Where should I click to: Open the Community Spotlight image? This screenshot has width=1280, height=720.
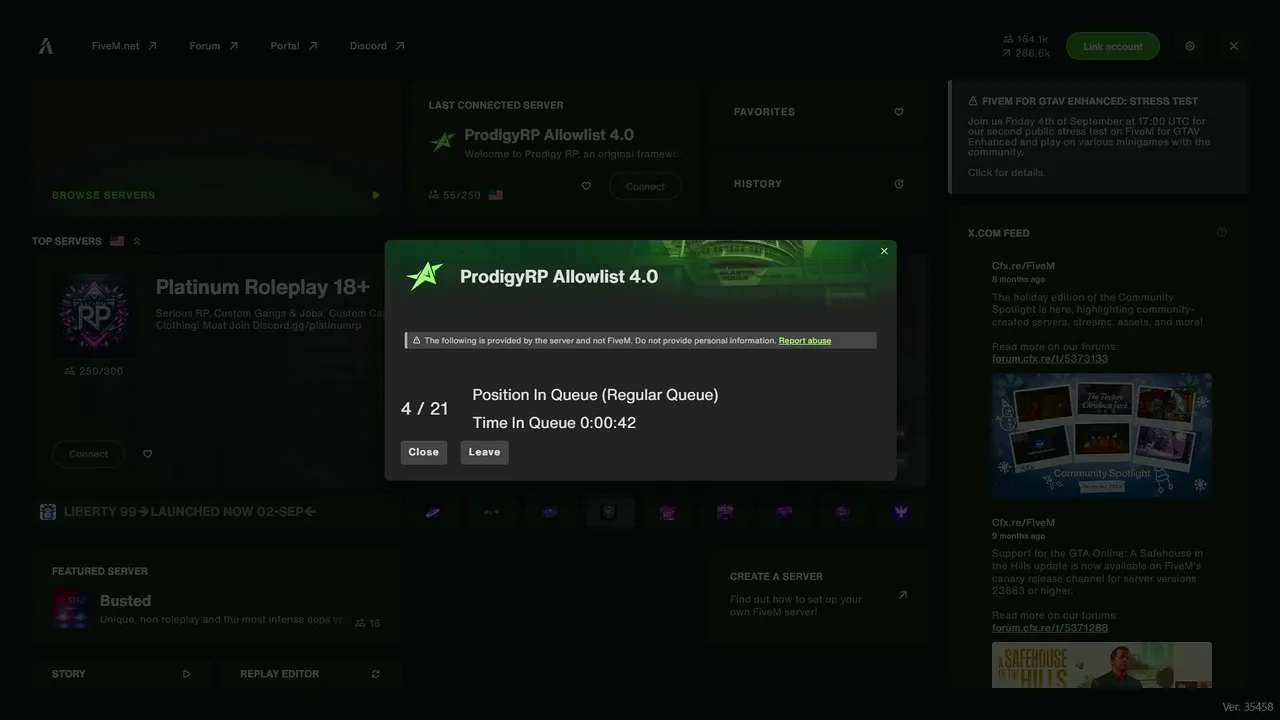1102,436
